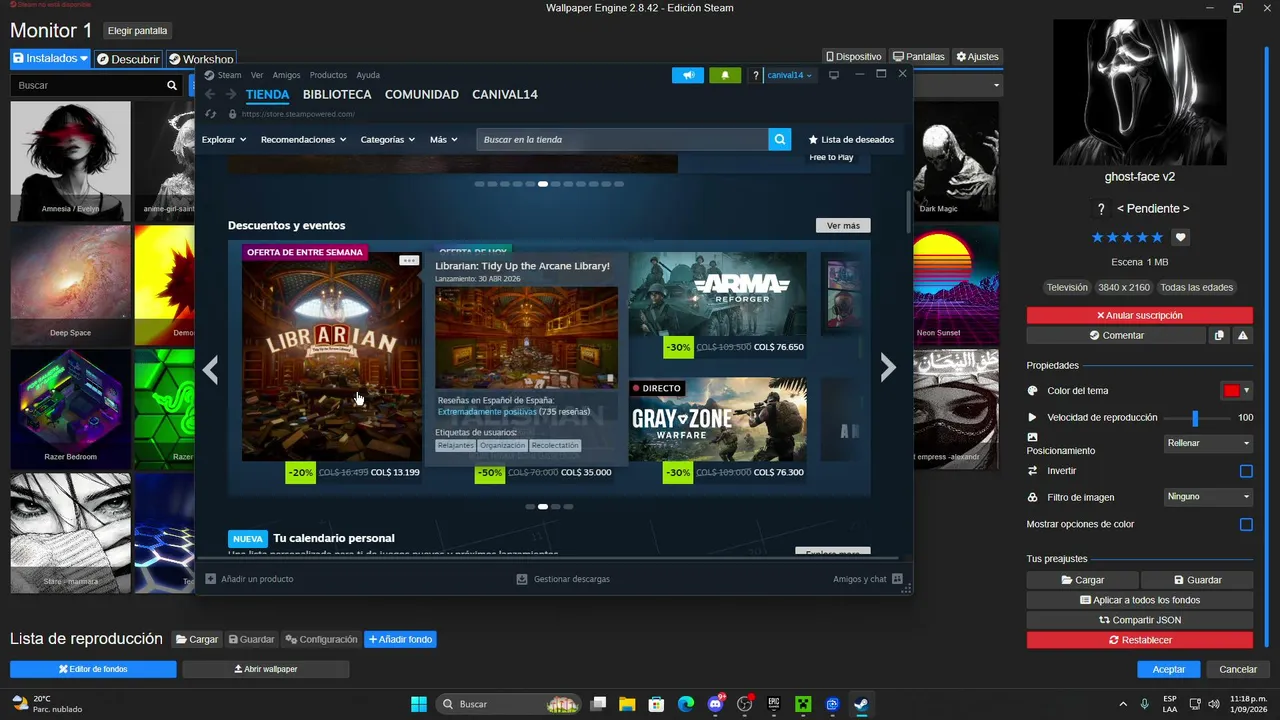Show hidden system tray icons

1122,704
